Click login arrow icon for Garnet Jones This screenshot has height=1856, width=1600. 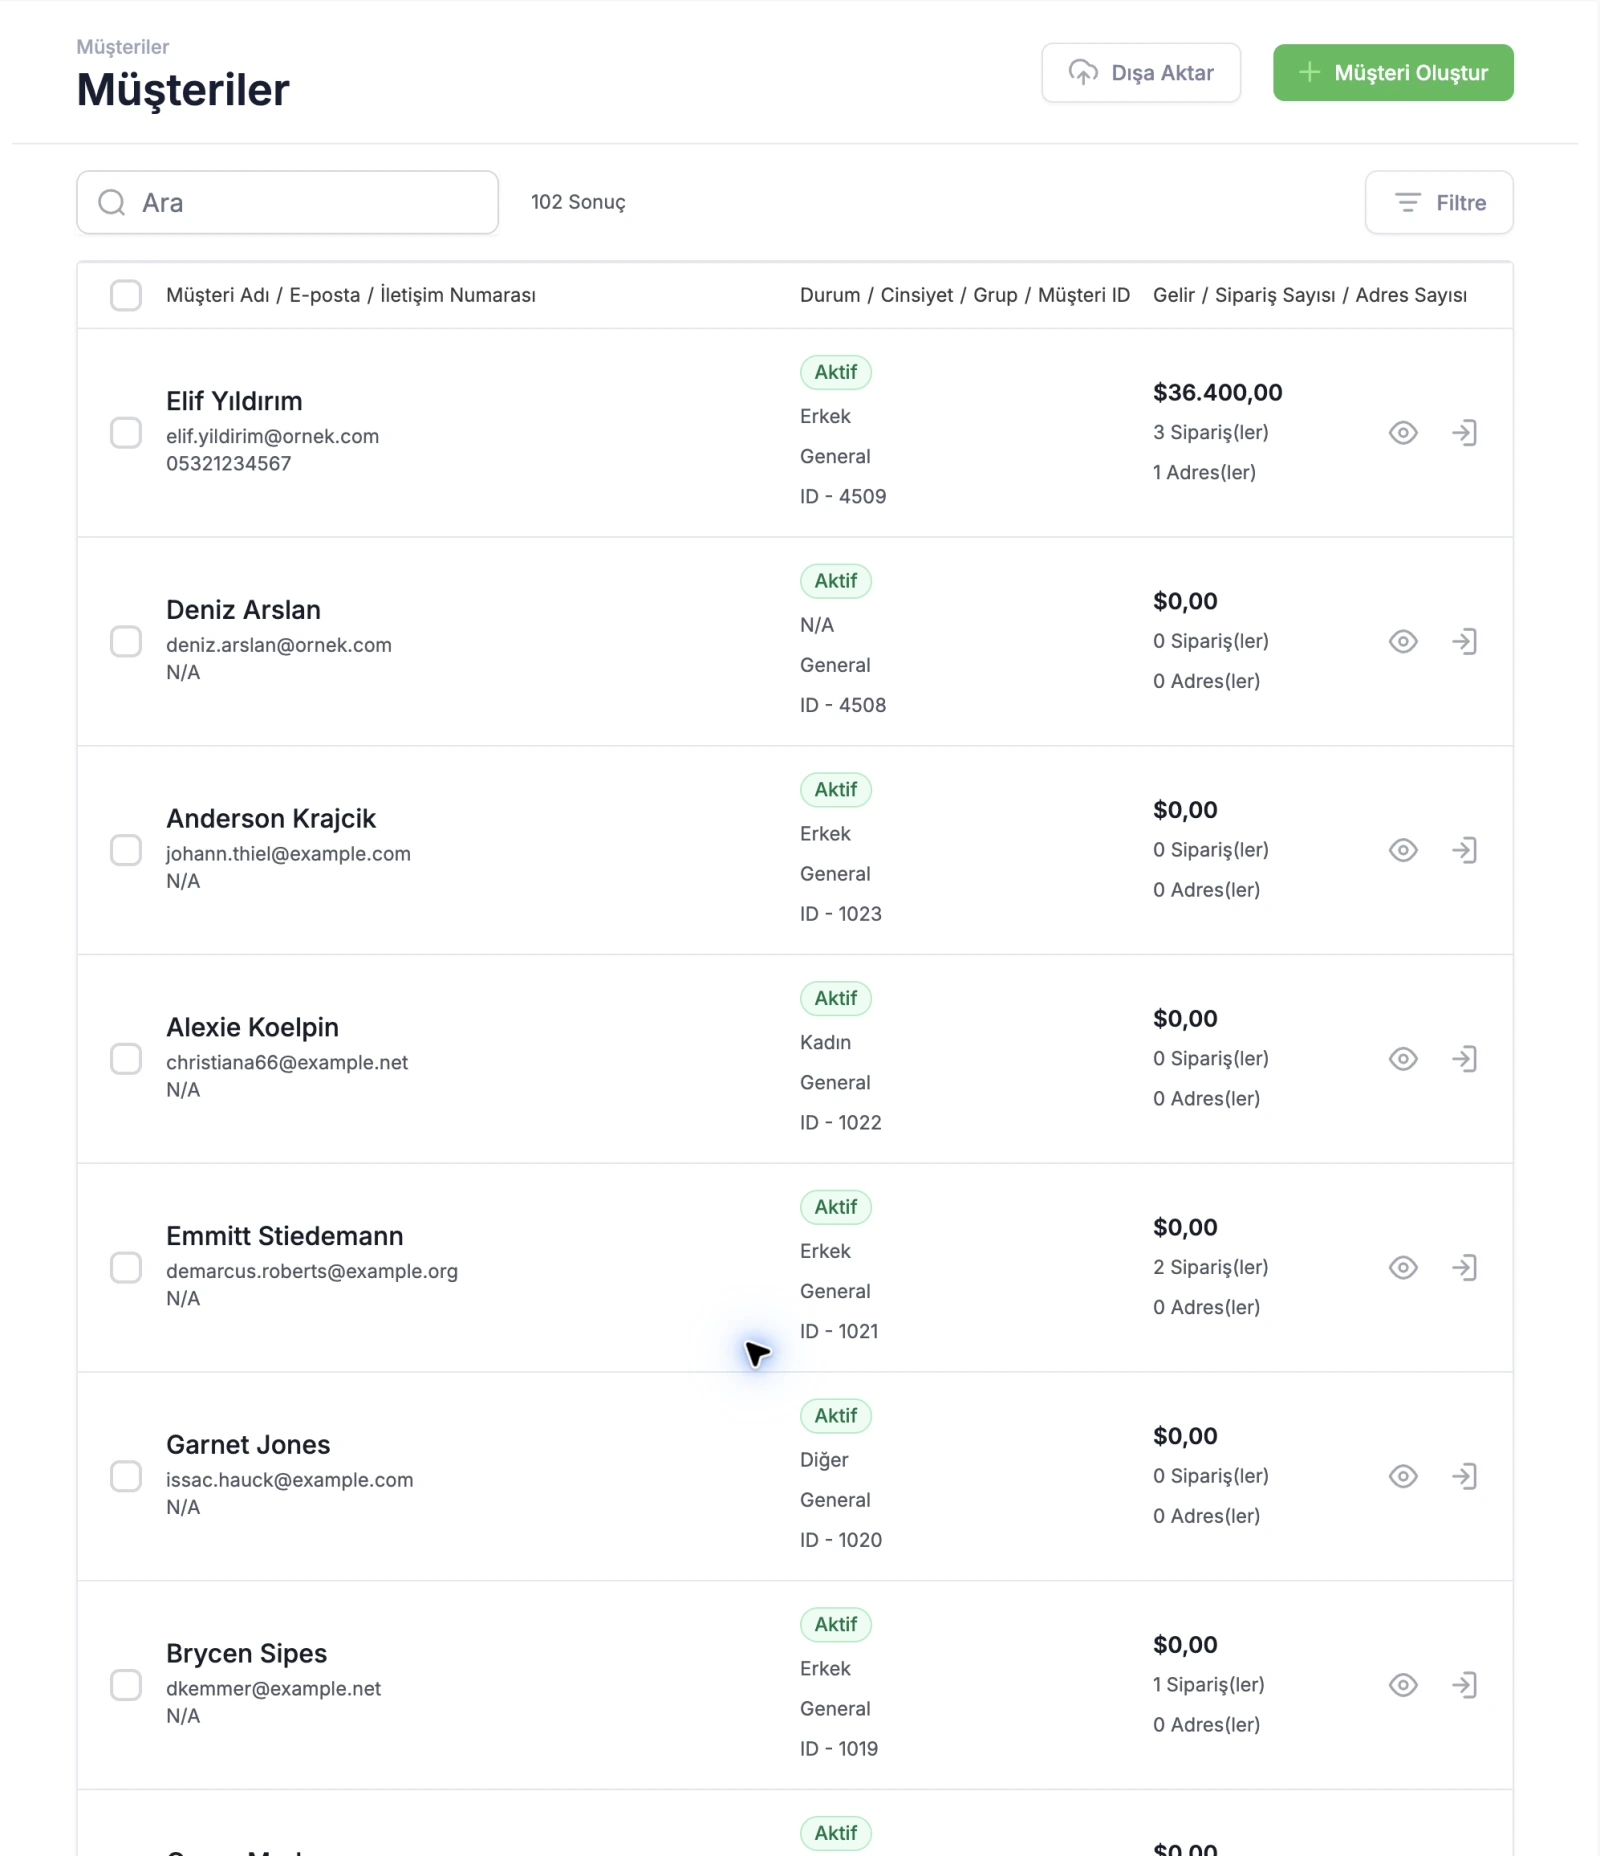coord(1464,1477)
